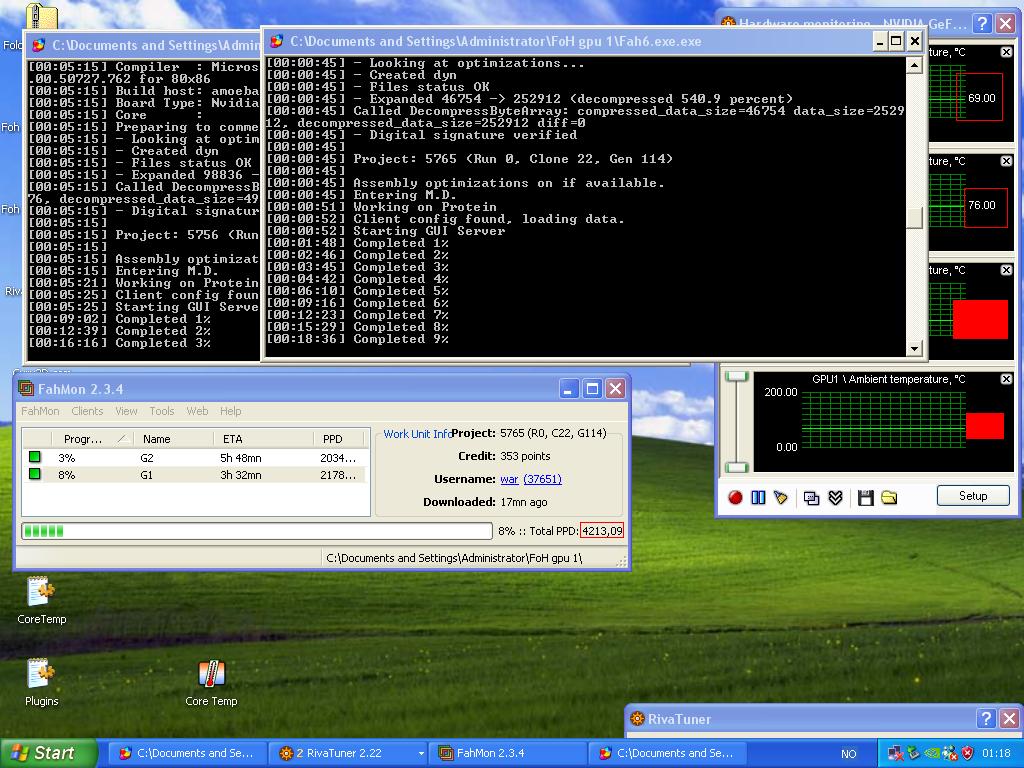Screen dimensions: 1024x768
Task: Click the overlapping windows icon in monitoring toolbar
Action: click(811, 498)
